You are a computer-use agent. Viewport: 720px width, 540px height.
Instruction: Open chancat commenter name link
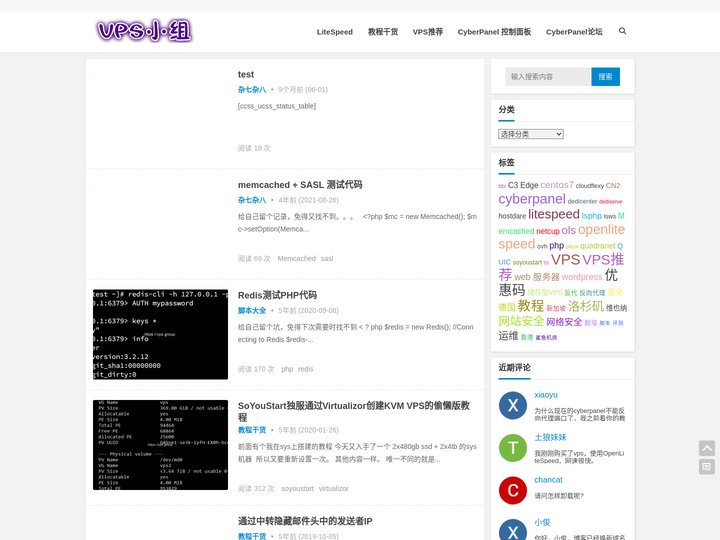click(548, 479)
